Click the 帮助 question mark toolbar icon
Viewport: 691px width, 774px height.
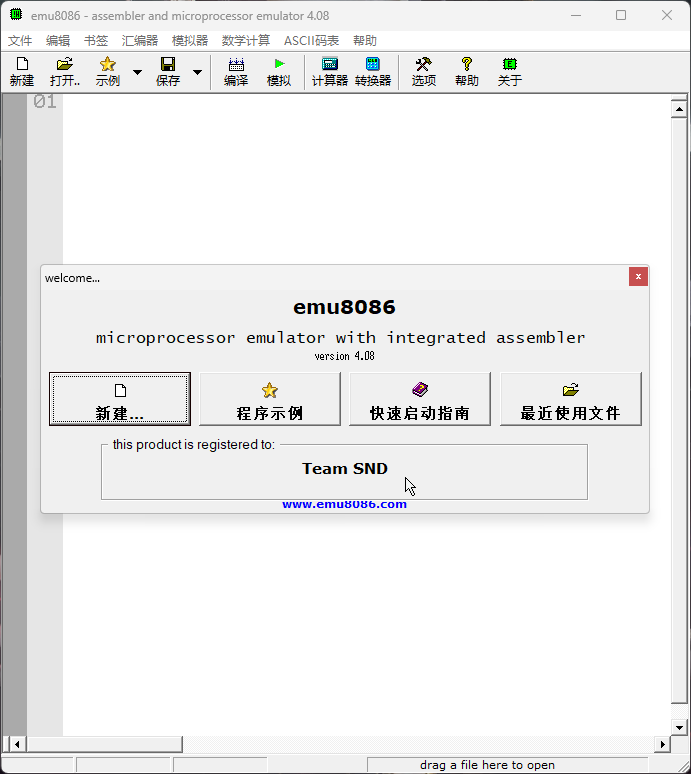coord(466,72)
